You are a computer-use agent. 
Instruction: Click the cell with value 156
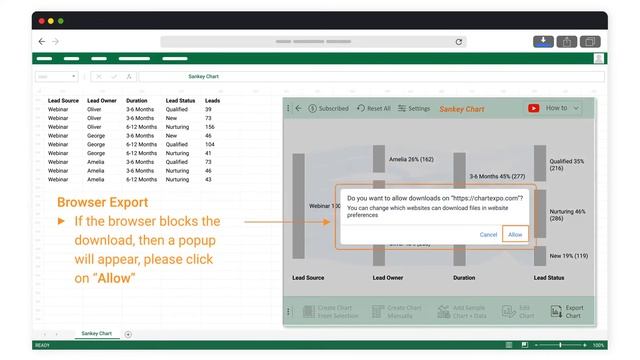point(210,127)
